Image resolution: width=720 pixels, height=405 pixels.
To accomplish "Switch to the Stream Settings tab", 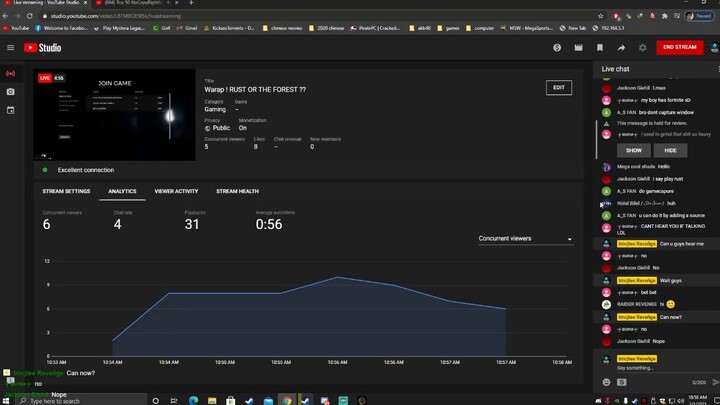I will (x=66, y=191).
